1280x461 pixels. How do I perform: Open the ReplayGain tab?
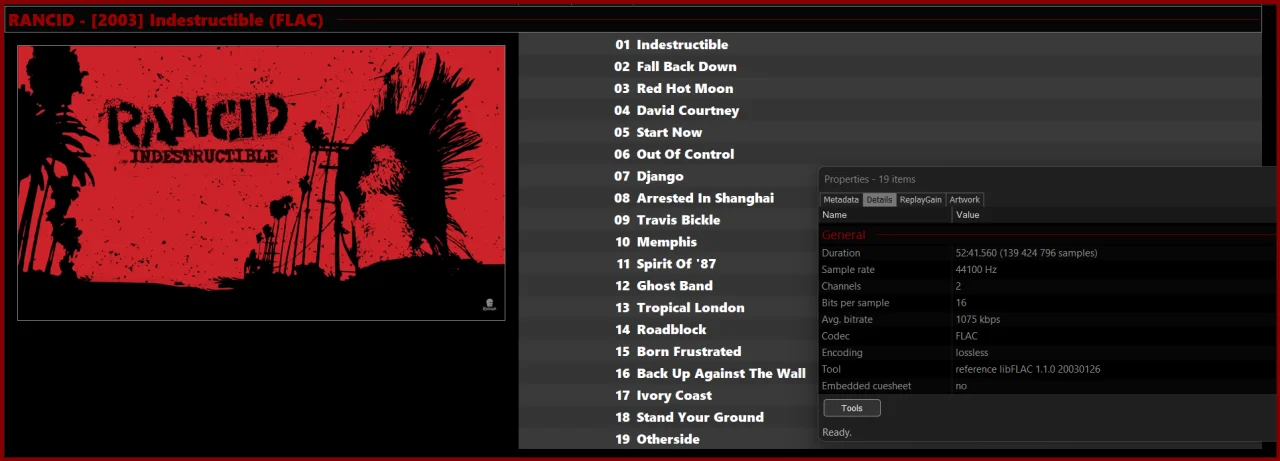click(x=920, y=200)
